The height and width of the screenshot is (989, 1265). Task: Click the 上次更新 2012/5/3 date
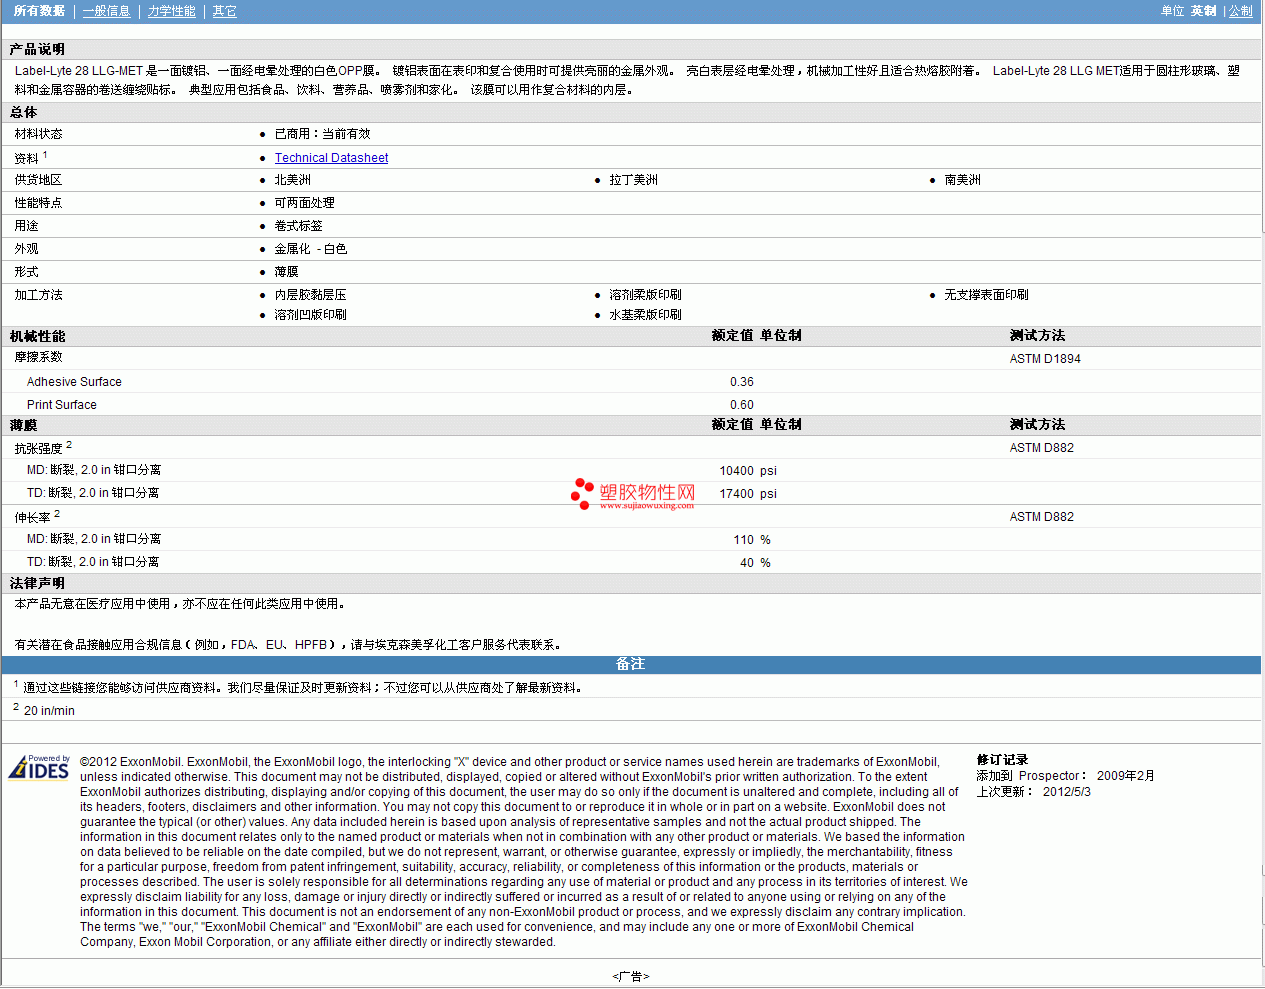coord(1034,792)
